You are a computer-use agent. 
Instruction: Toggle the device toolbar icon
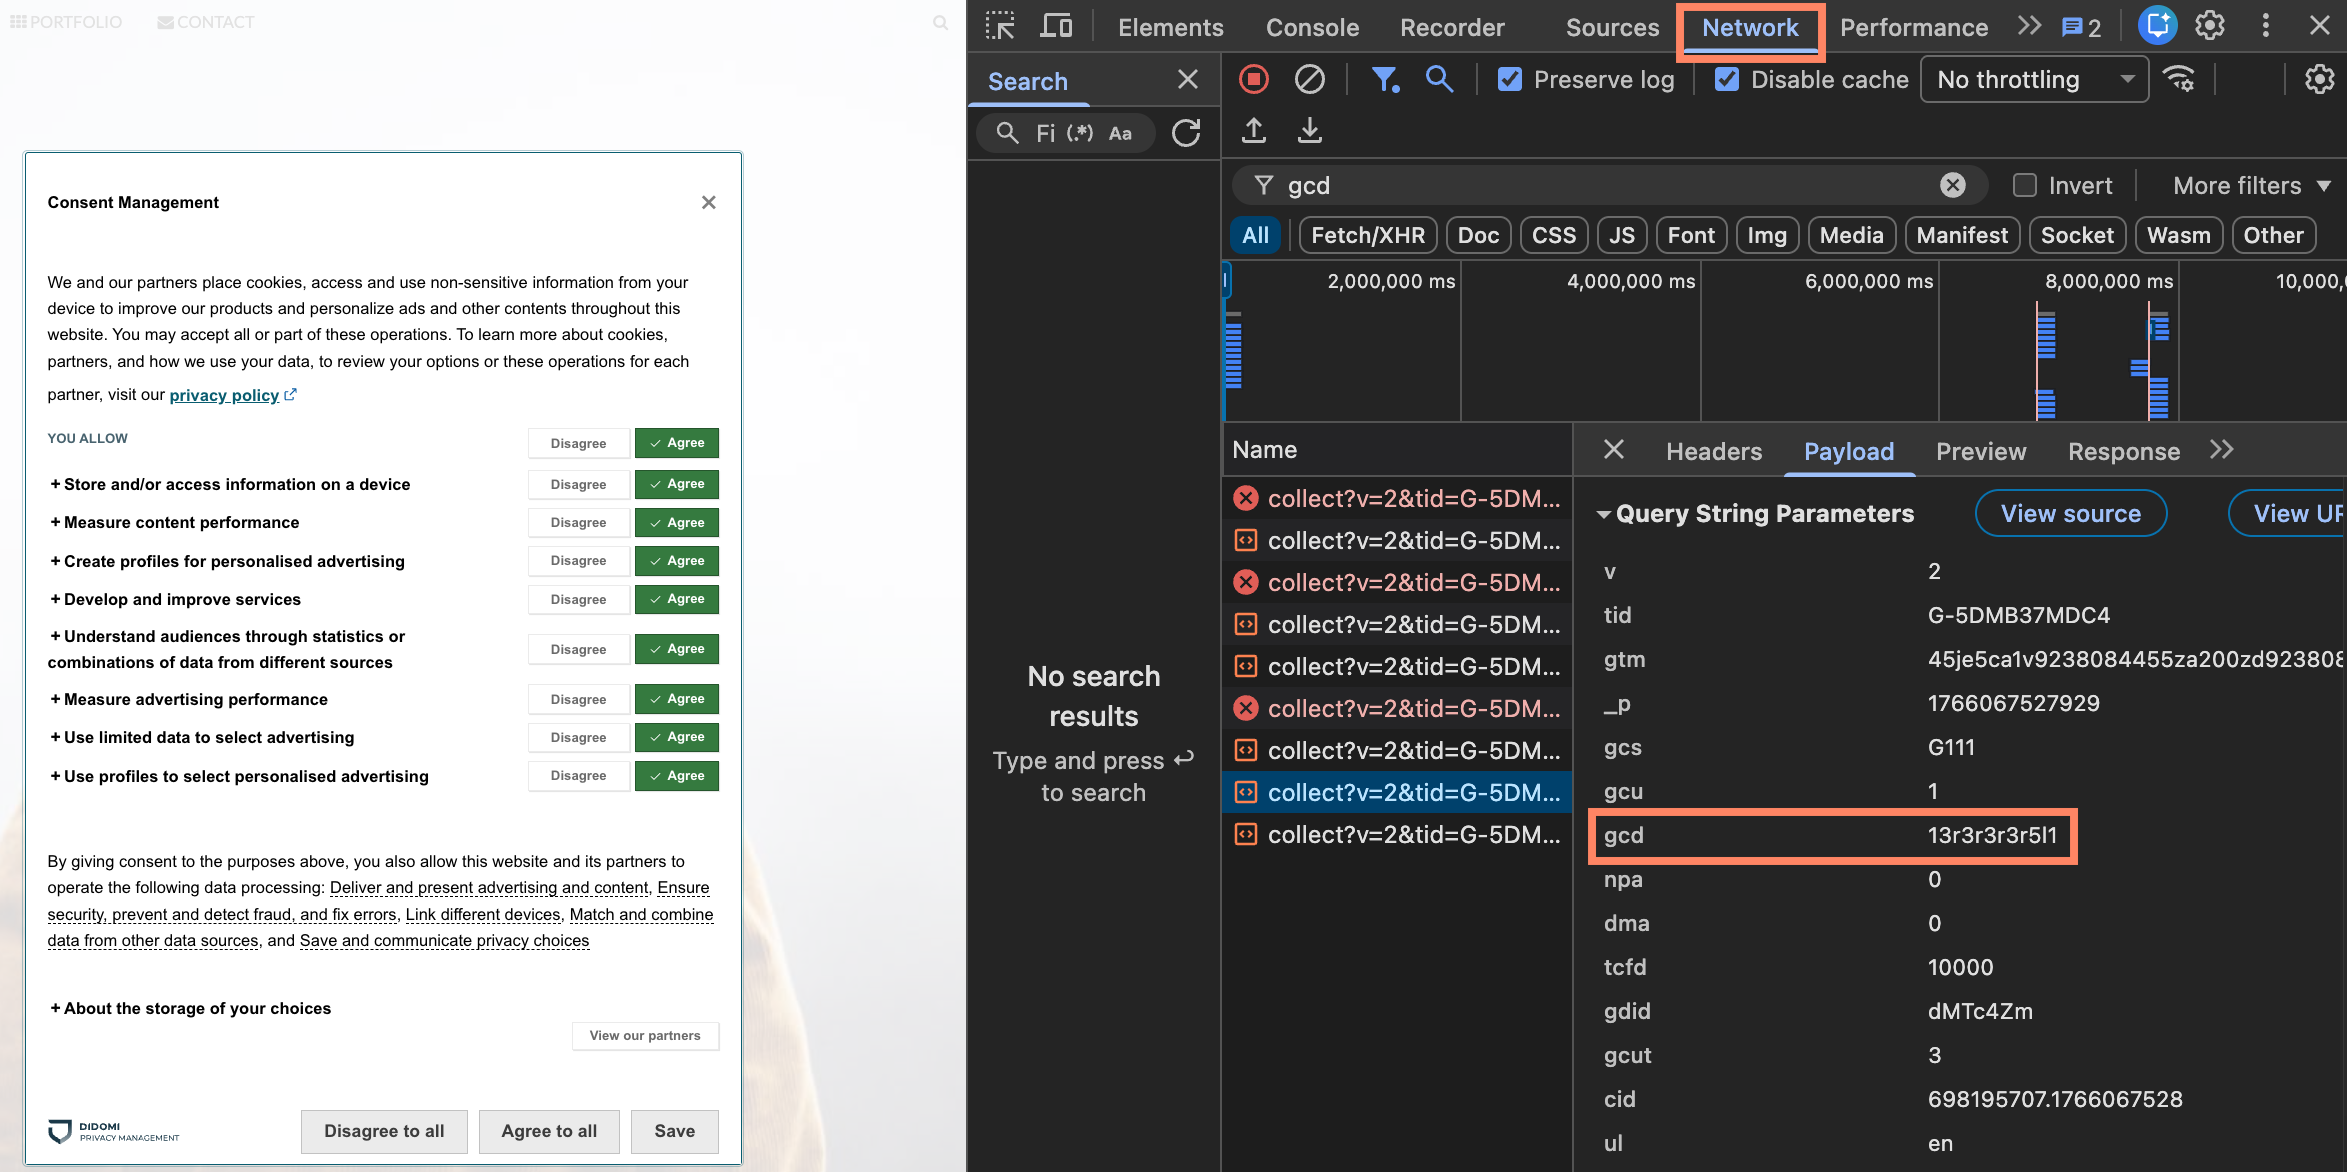pos(1055,26)
